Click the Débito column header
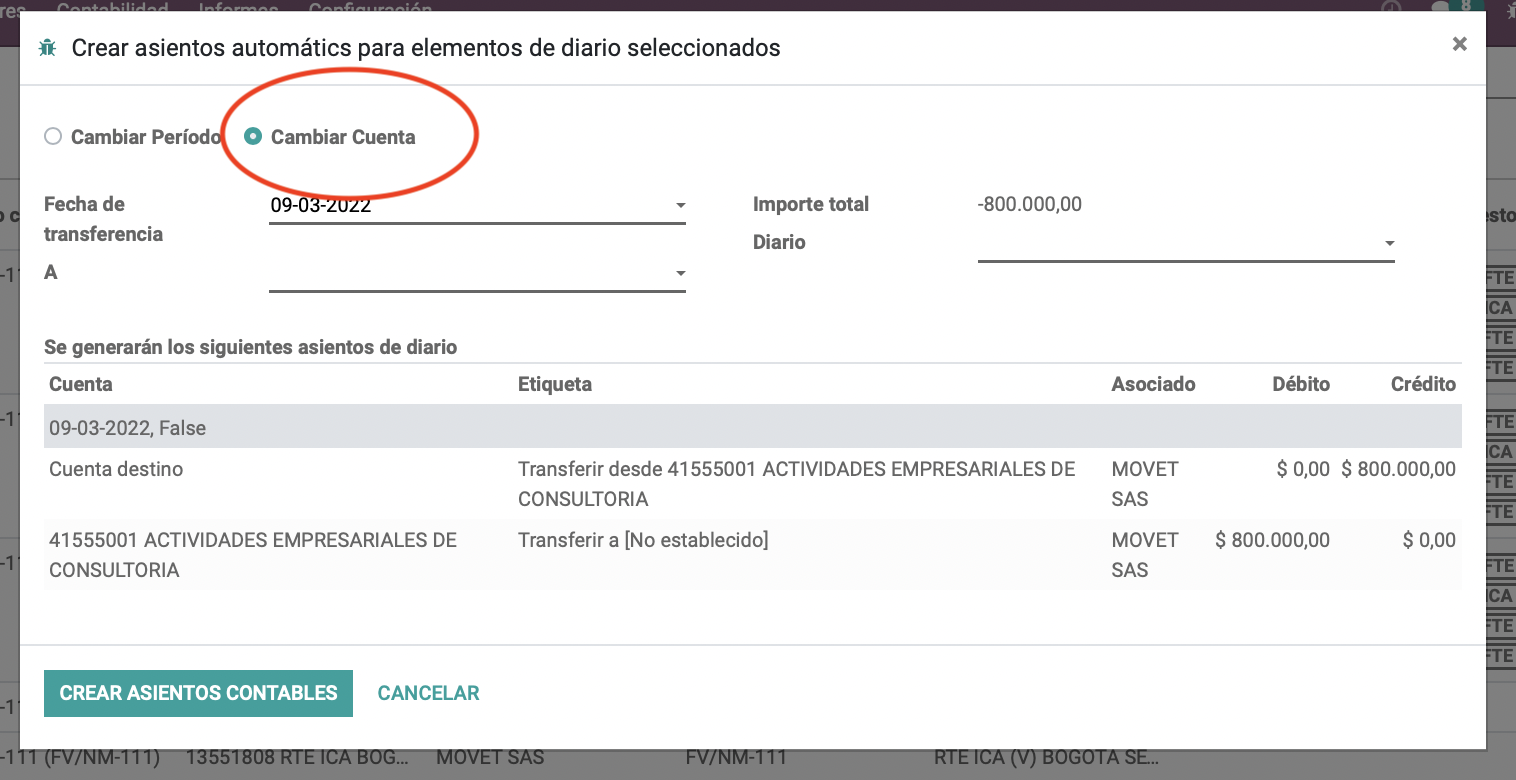This screenshot has height=780, width=1516. click(x=1301, y=384)
